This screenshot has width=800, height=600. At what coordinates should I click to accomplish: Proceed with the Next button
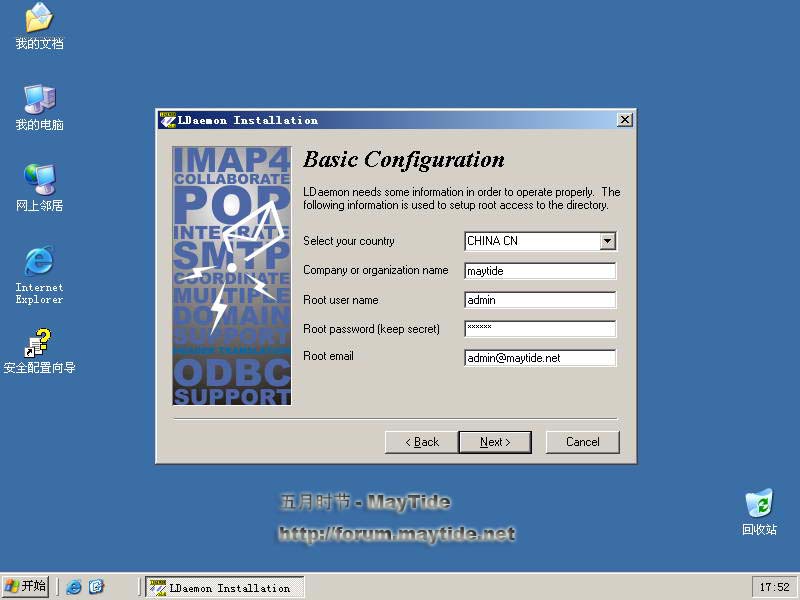point(495,442)
